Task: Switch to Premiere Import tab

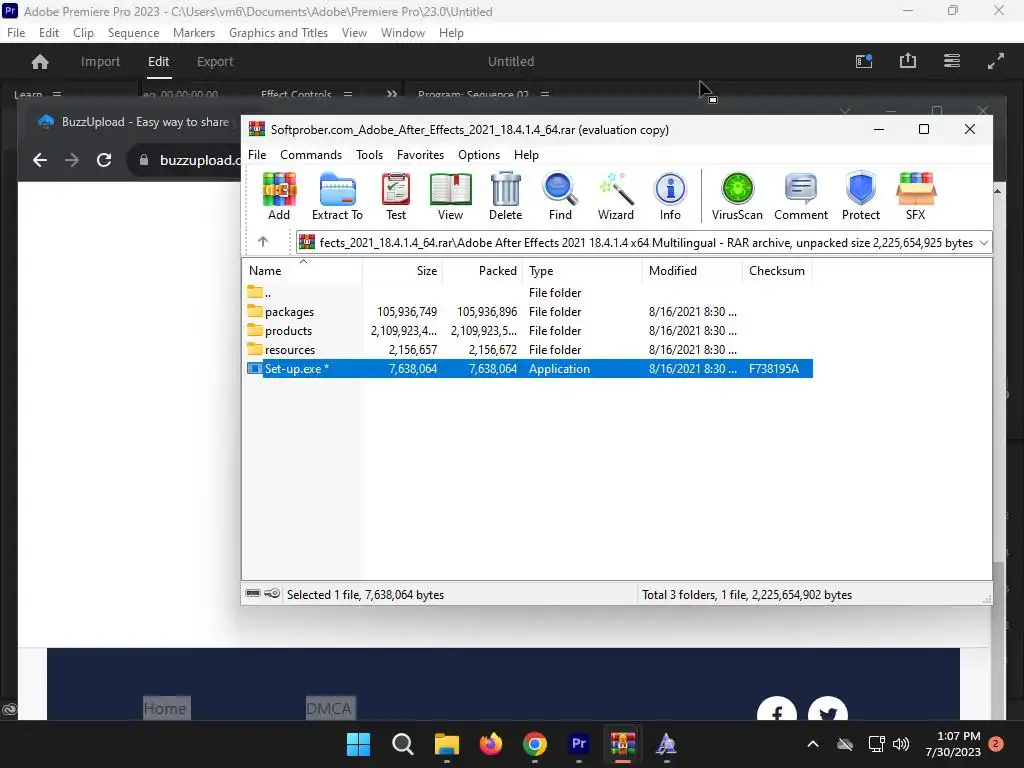Action: (x=100, y=61)
